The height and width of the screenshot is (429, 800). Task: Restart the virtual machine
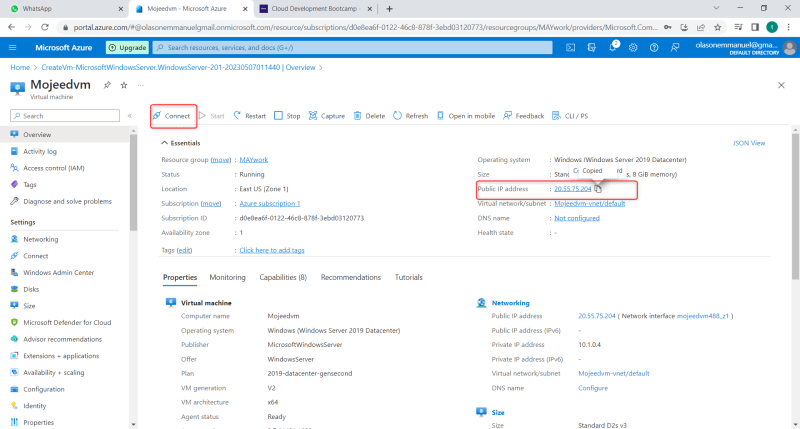point(249,116)
